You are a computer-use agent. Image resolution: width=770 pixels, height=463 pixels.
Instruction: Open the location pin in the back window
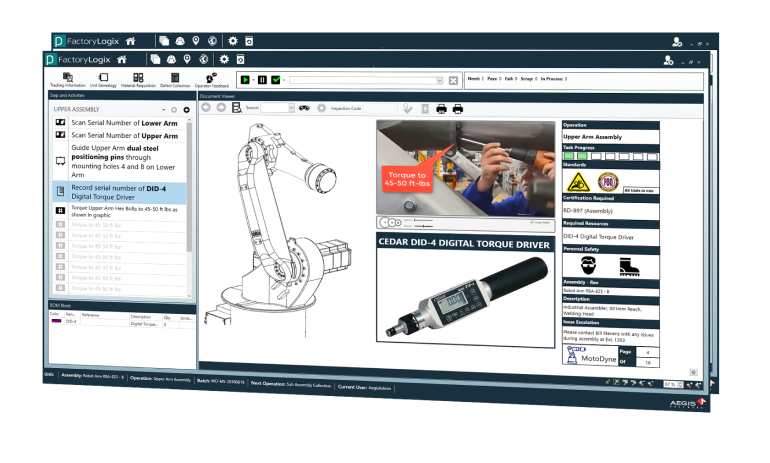point(196,41)
